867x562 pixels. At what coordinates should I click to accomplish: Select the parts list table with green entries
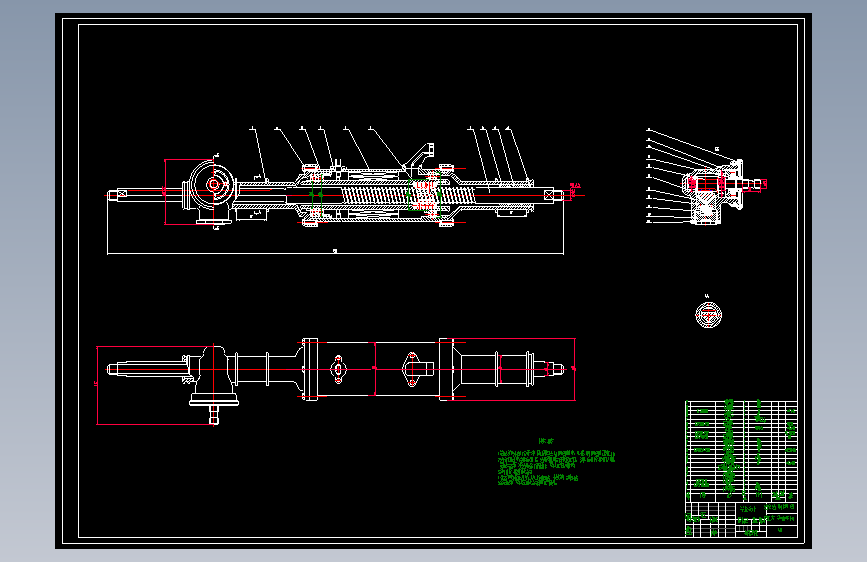tap(741, 451)
